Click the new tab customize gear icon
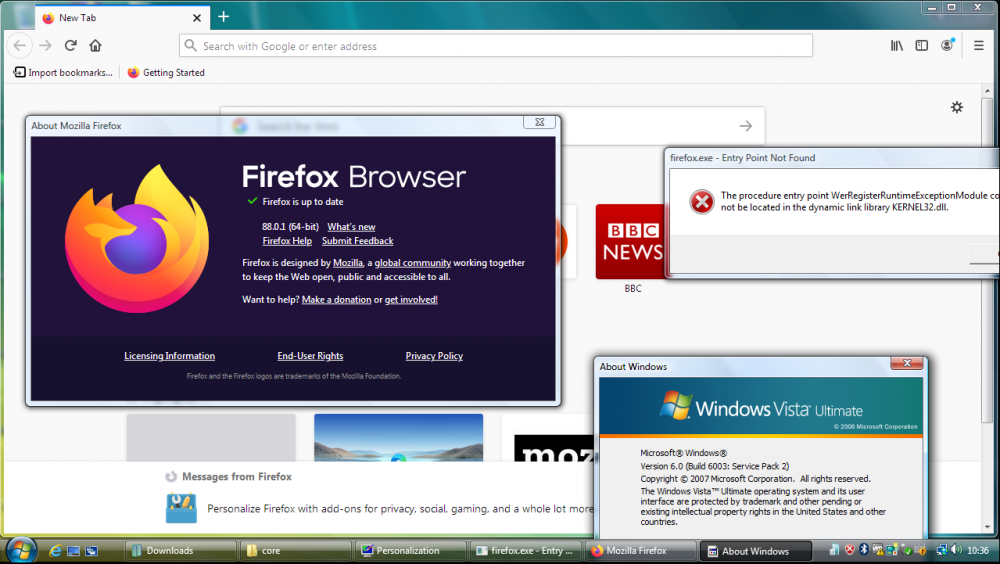 (x=957, y=107)
